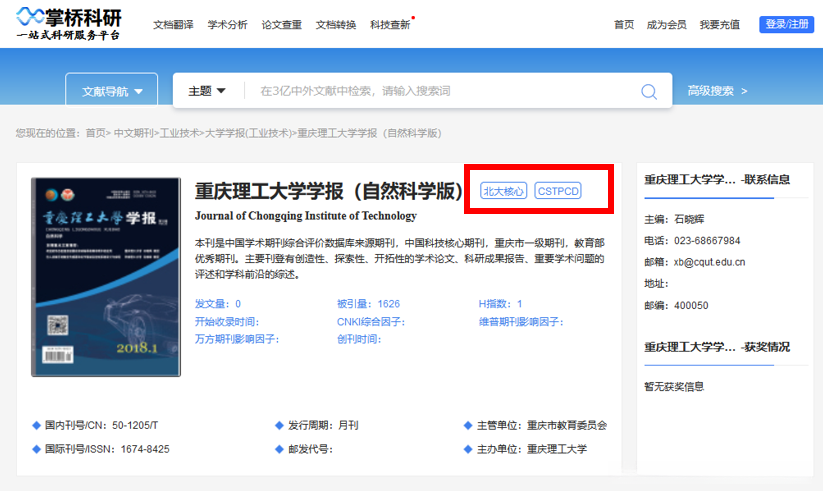Click the 北大核心 tag

503,191
